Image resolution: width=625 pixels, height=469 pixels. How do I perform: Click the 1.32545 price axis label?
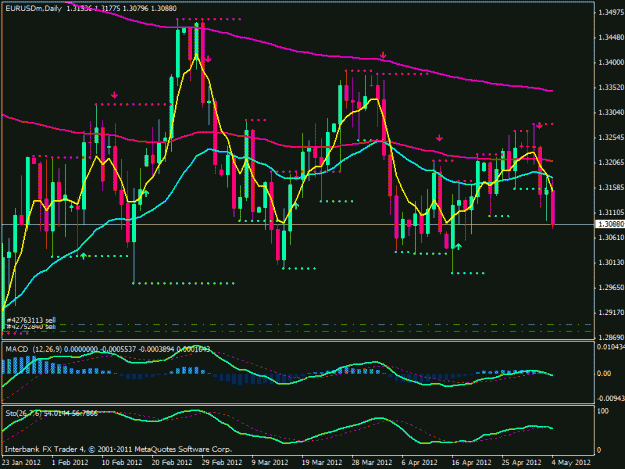[611, 138]
